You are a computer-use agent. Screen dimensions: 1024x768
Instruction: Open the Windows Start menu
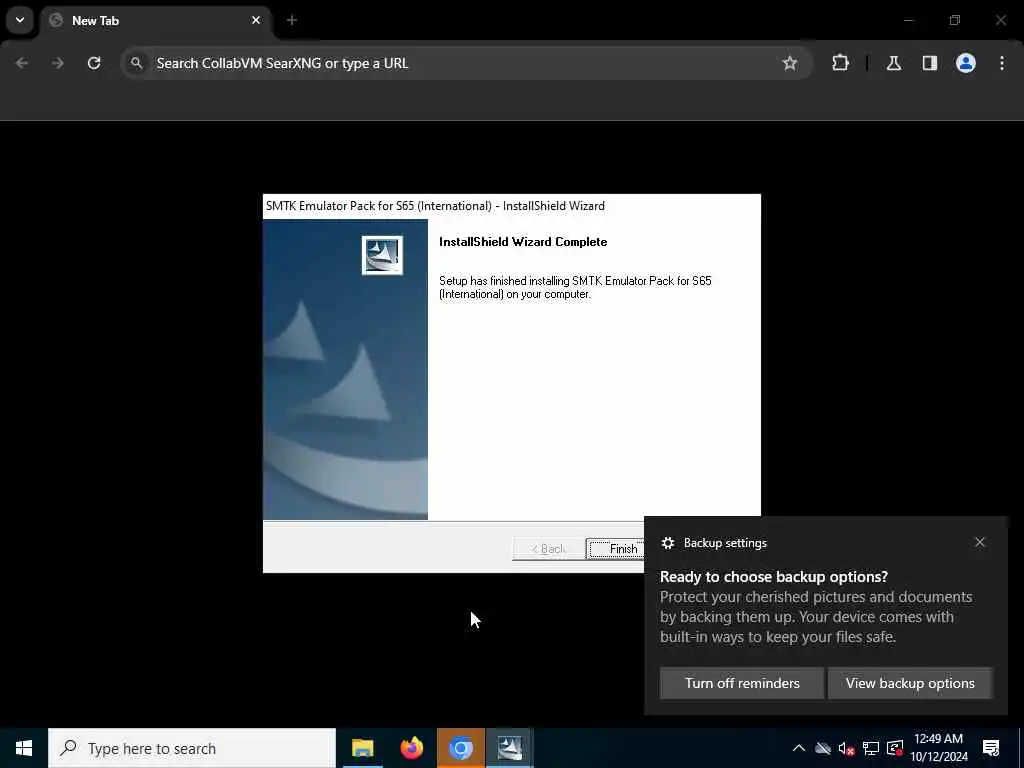tap(24, 748)
